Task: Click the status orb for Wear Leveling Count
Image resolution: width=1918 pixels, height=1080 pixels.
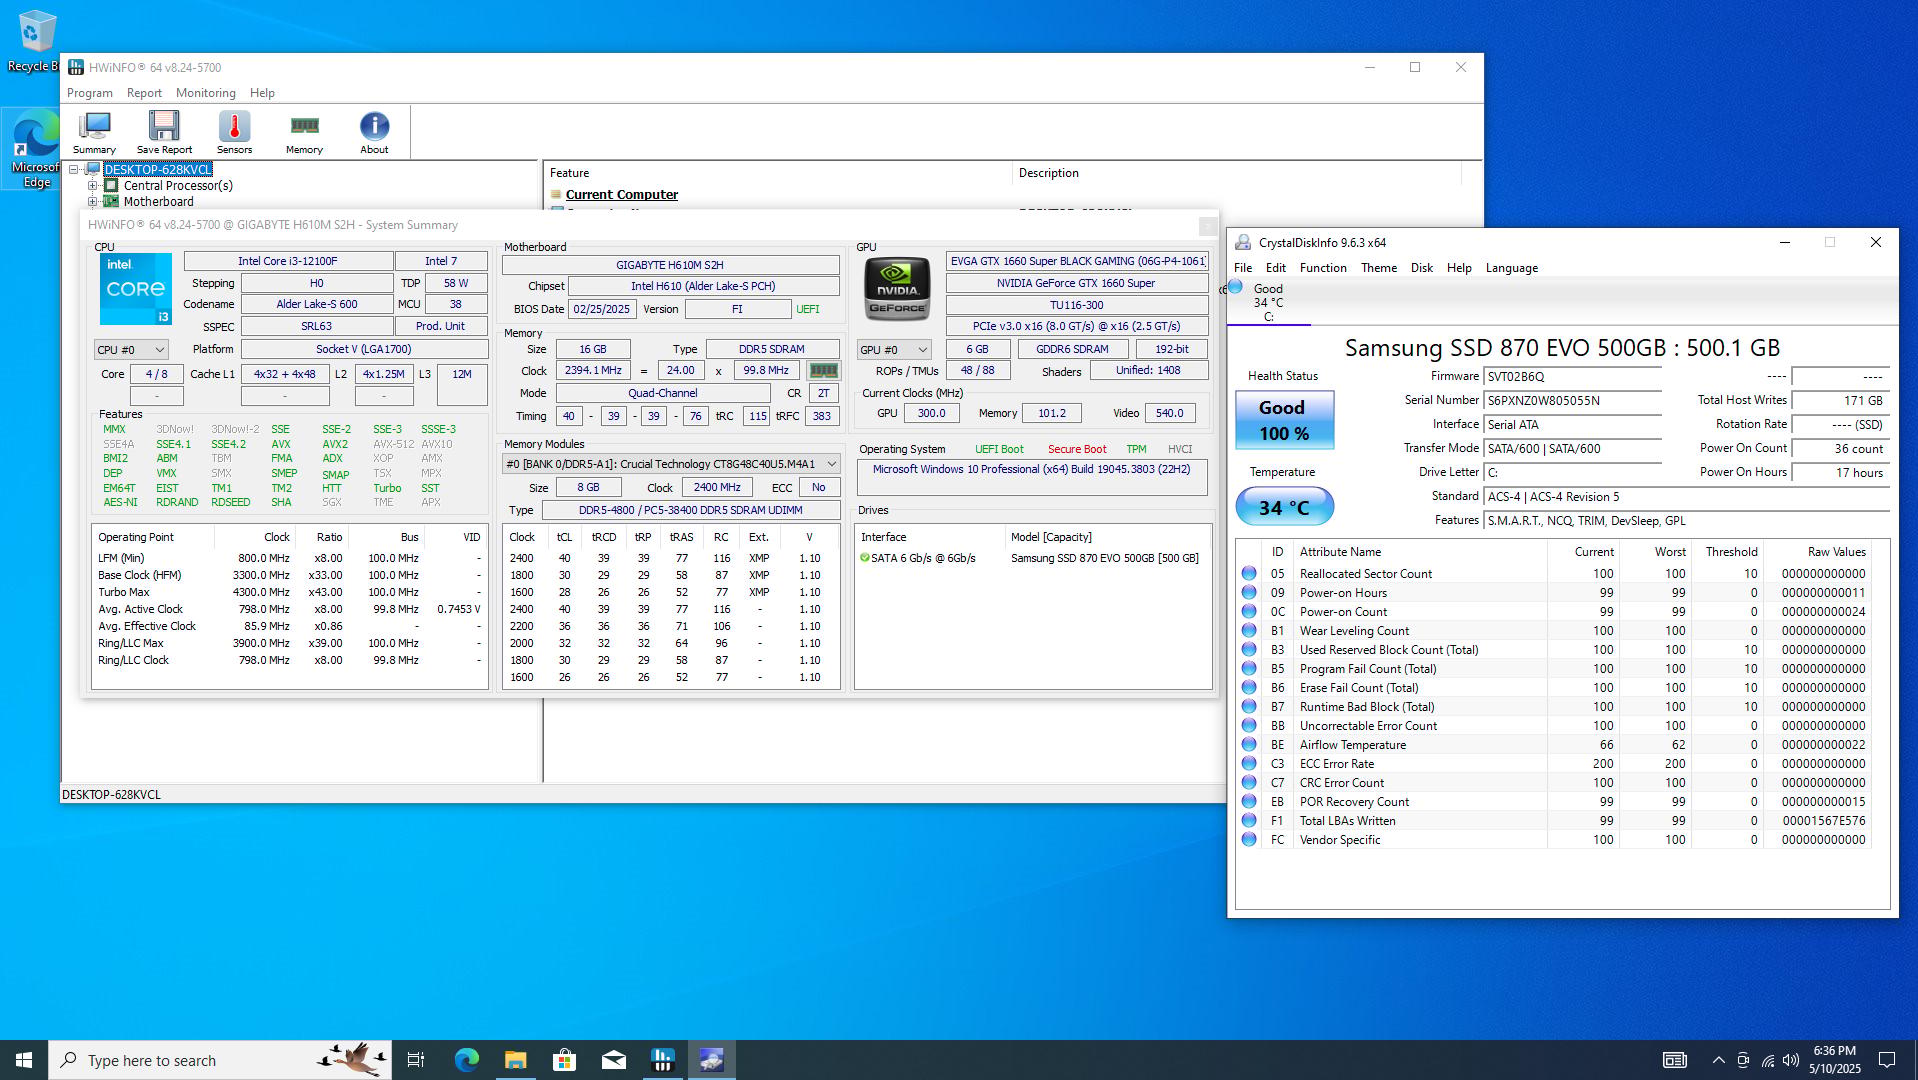Action: point(1249,631)
